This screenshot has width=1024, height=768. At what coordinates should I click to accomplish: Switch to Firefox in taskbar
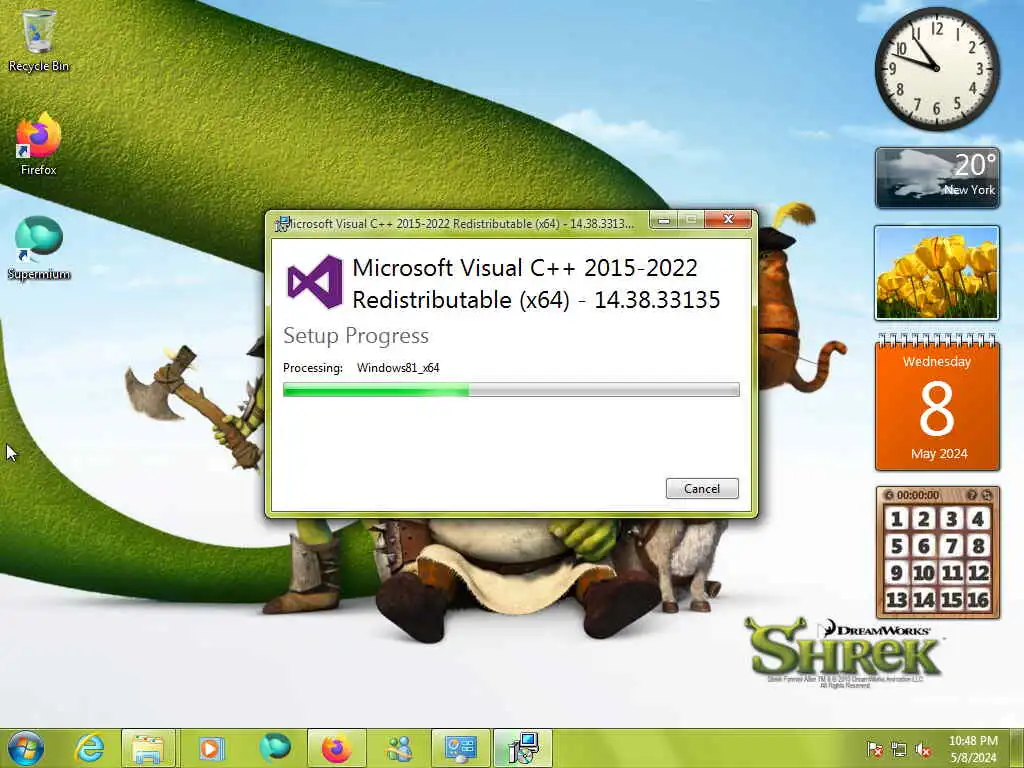336,748
